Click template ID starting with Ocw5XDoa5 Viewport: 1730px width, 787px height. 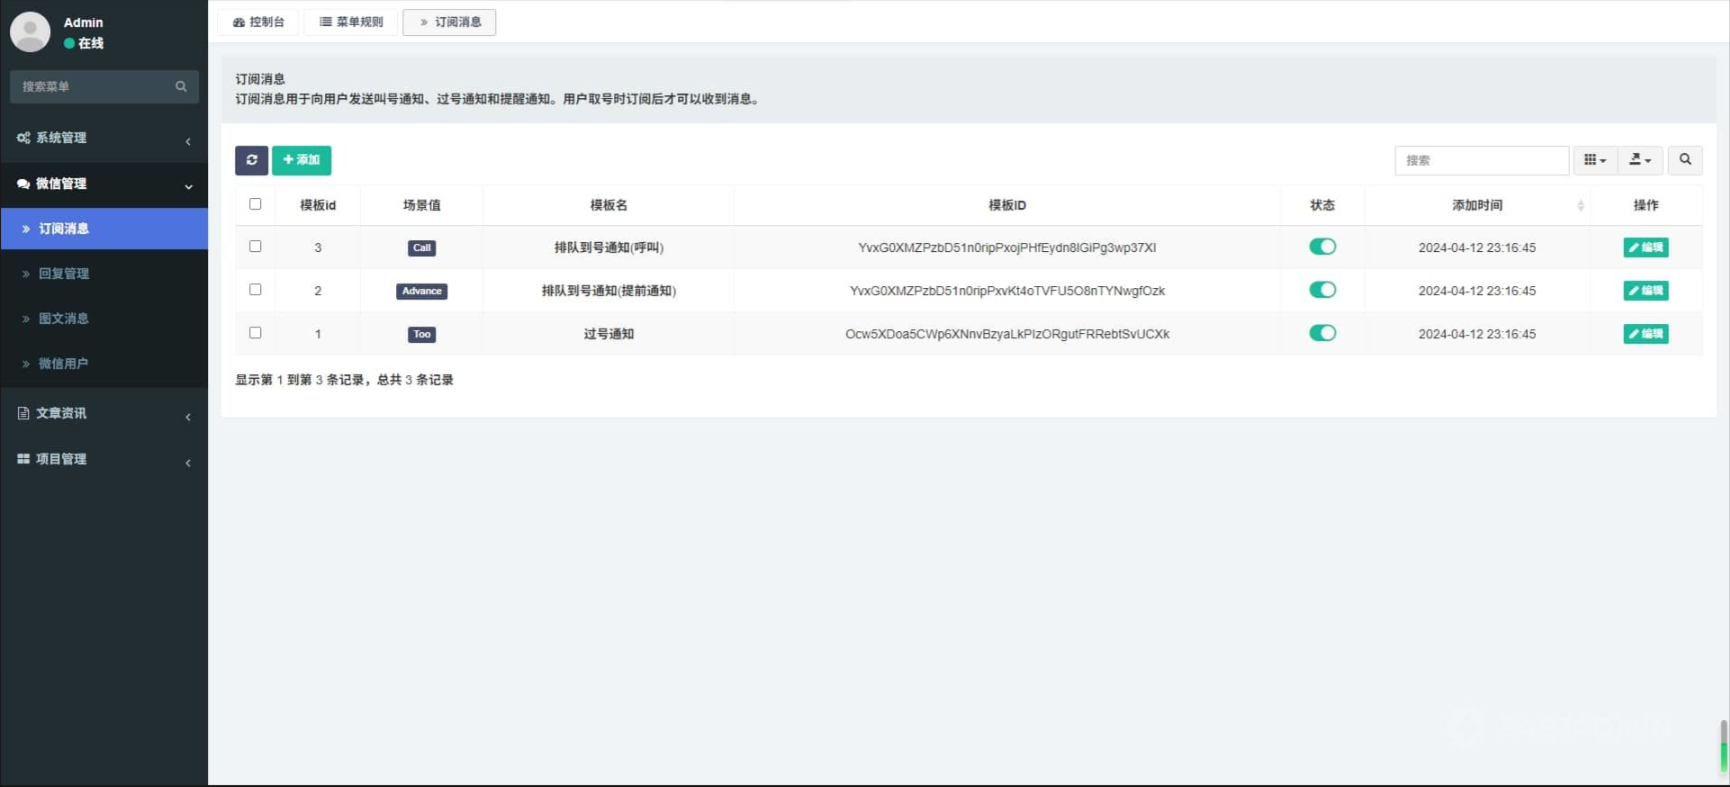pos(1007,334)
